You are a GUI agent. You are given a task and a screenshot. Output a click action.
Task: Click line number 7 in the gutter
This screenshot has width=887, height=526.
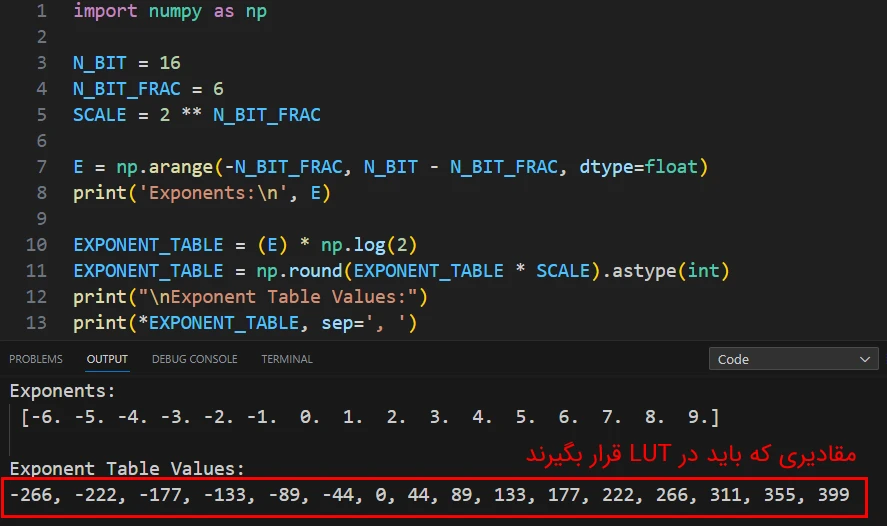pyautogui.click(x=40, y=167)
